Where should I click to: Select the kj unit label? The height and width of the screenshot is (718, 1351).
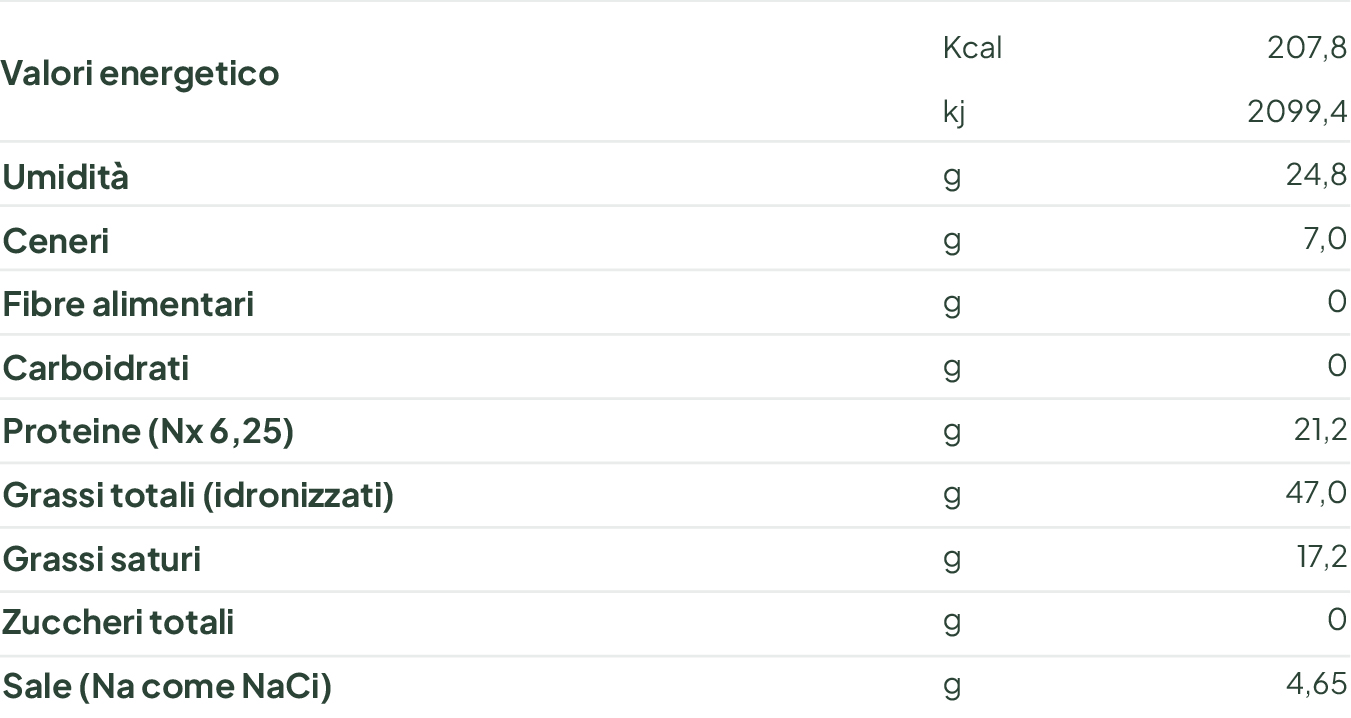(x=954, y=111)
